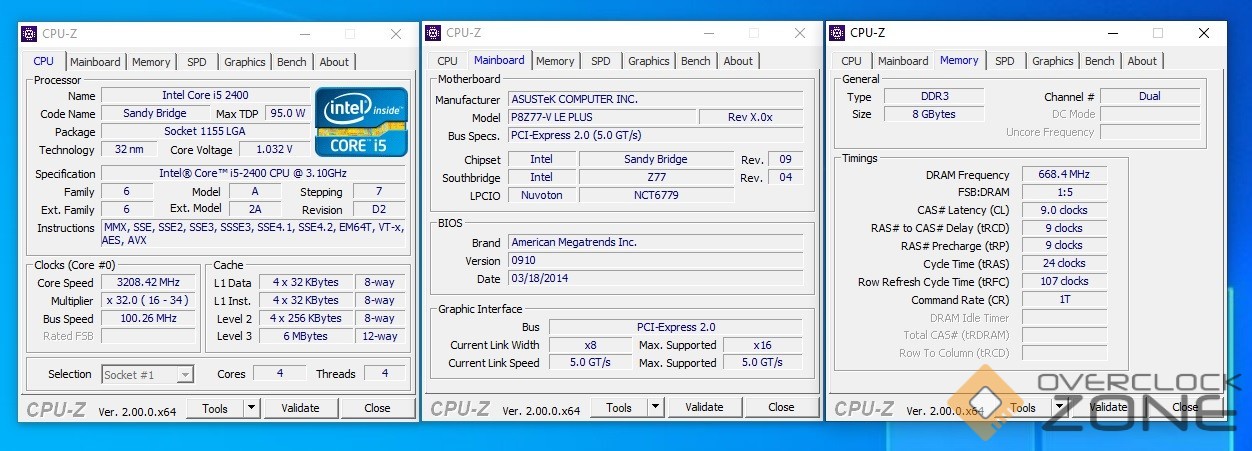Minimize the first CPU-Z window
Viewport: 1252px width, 451px height.
(304, 33)
